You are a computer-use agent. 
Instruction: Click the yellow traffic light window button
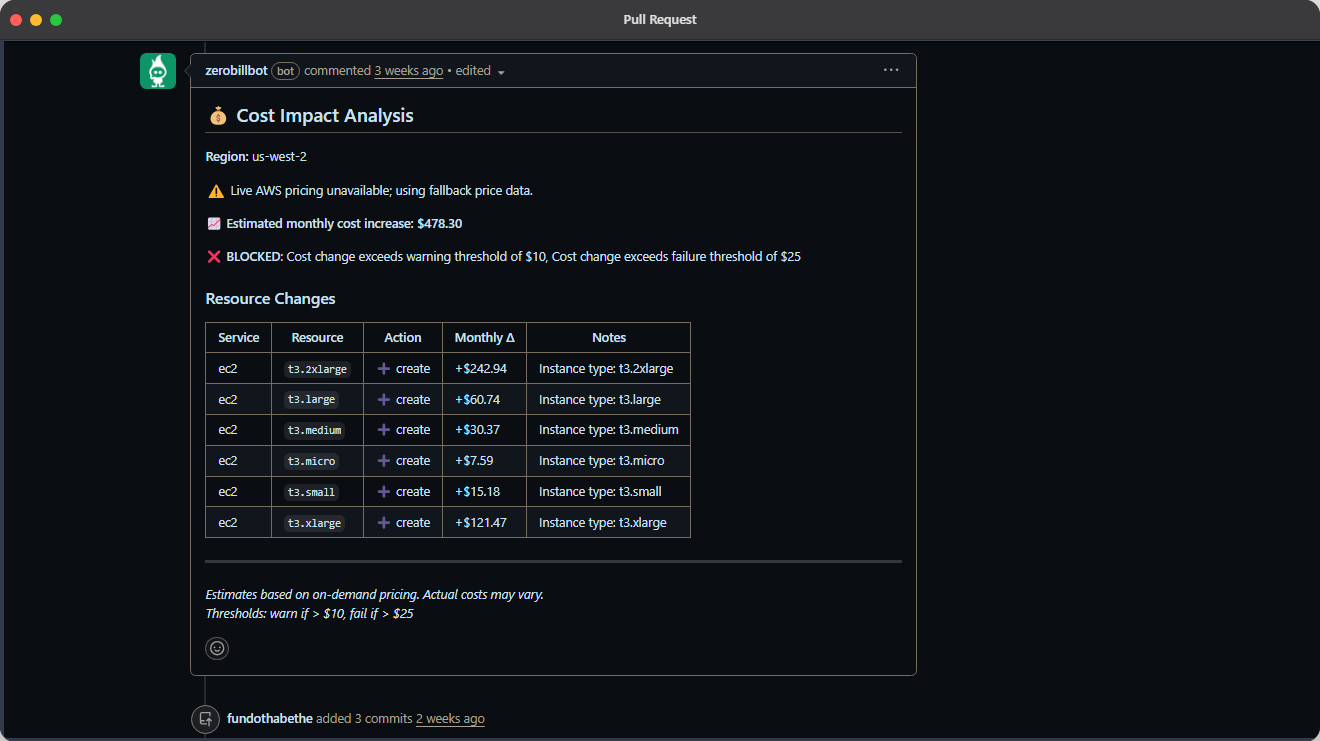(36, 19)
